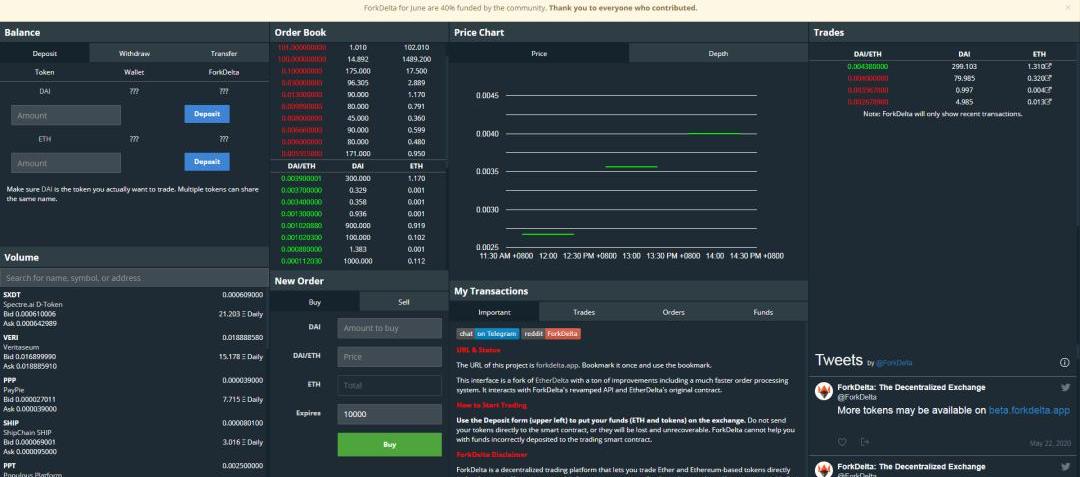Open the external link icon on the 1.310 ETH trade

[x=1049, y=67]
